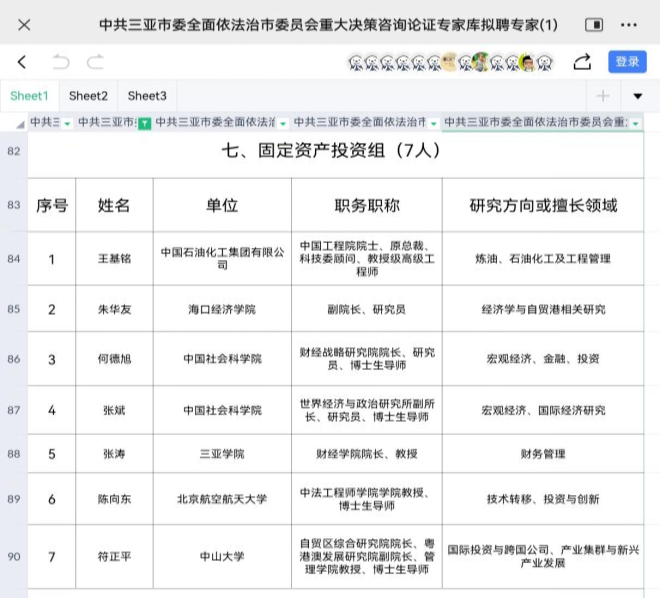Open the collaborator avatars list

click(x=450, y=62)
